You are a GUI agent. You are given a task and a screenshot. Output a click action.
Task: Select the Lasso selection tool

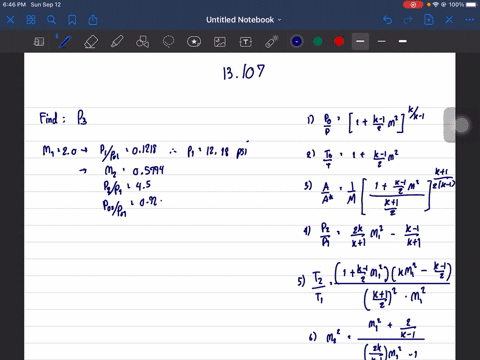[168, 42]
